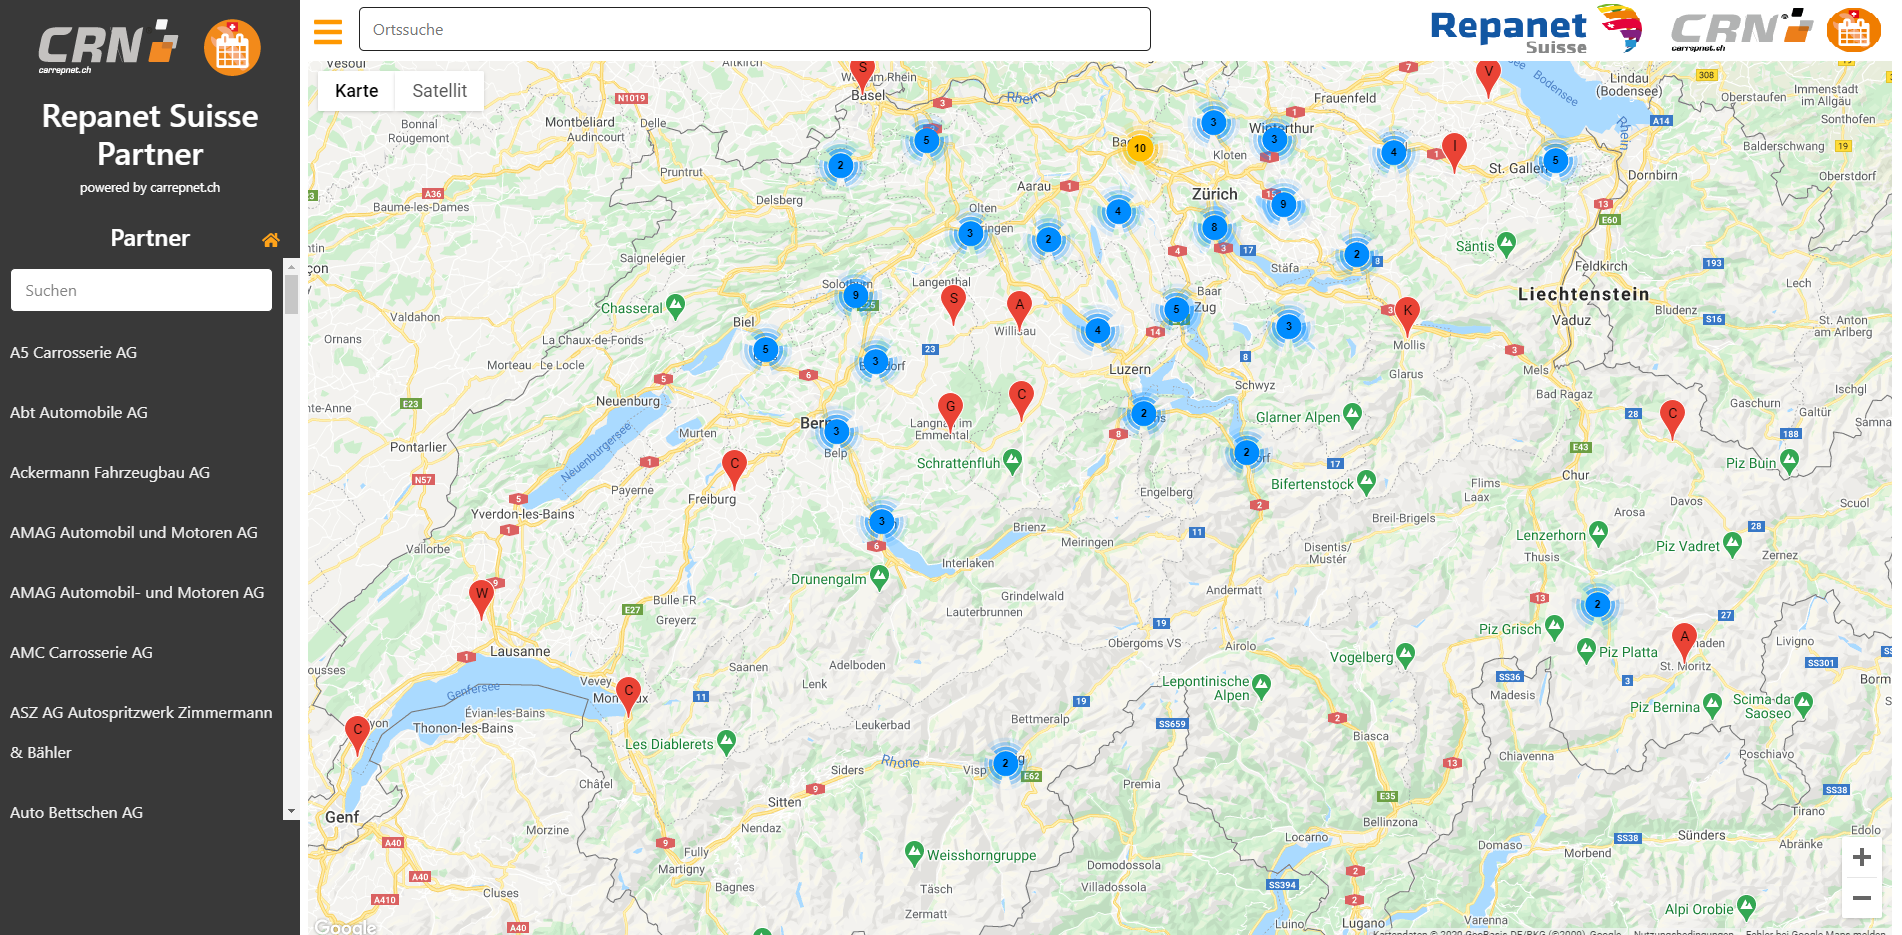Click the Repanet Suisse logo
The image size is (1902, 935).
(x=1535, y=30)
